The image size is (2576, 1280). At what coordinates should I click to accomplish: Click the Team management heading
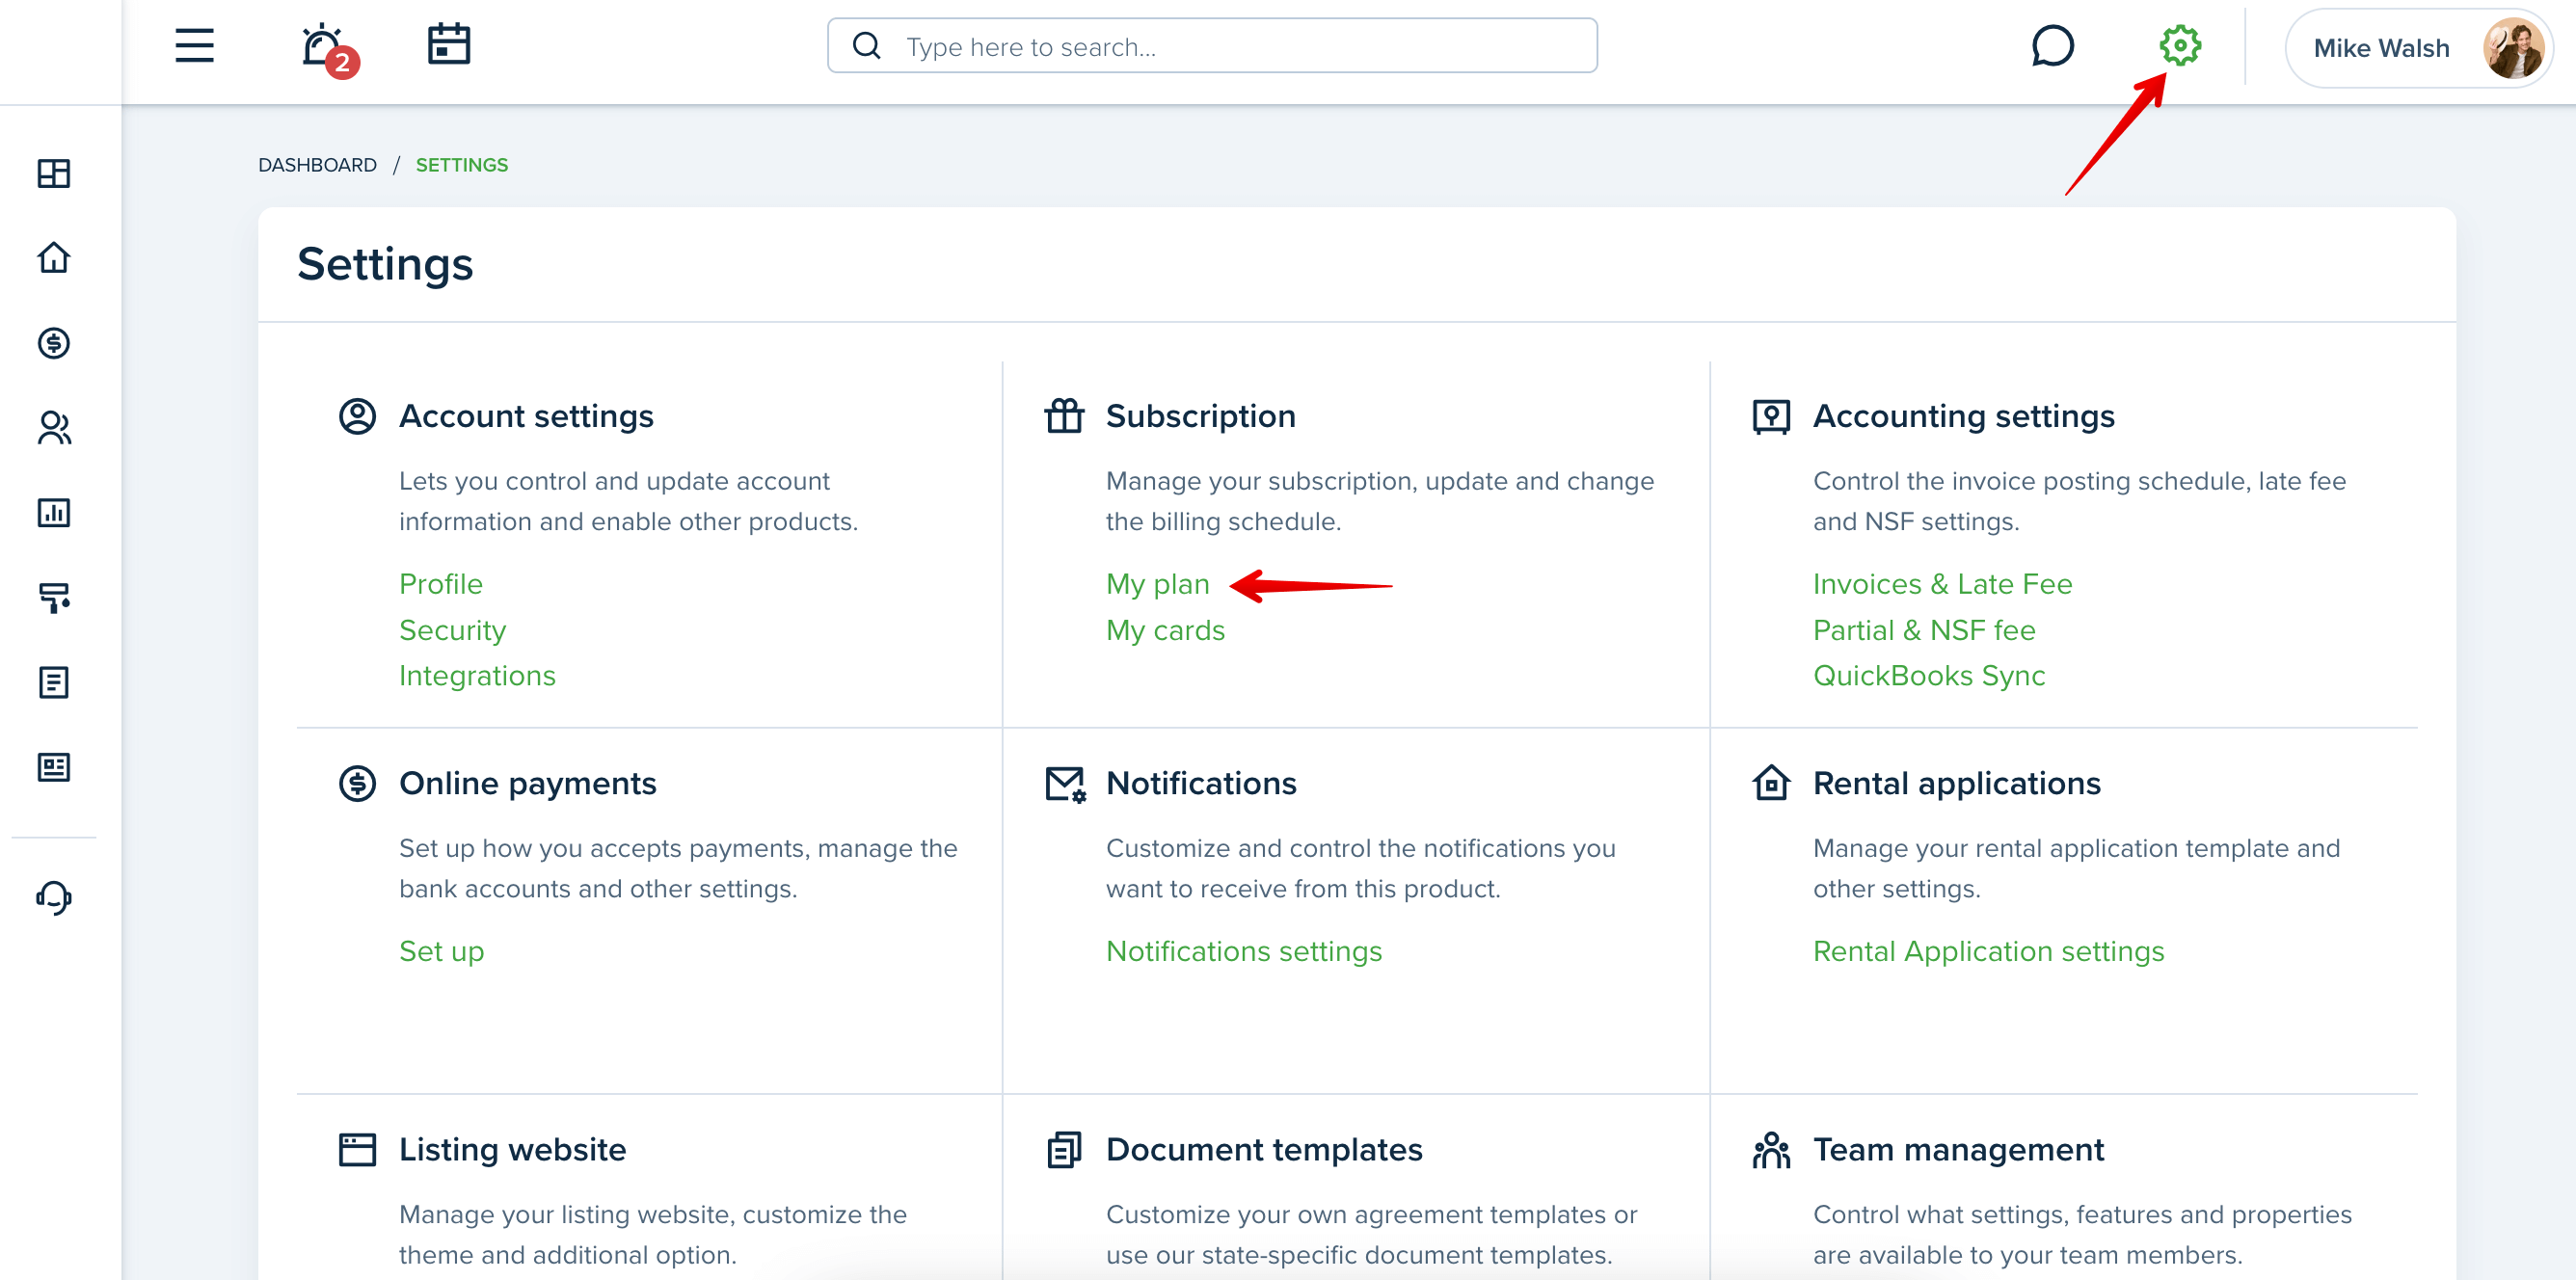point(1958,1150)
